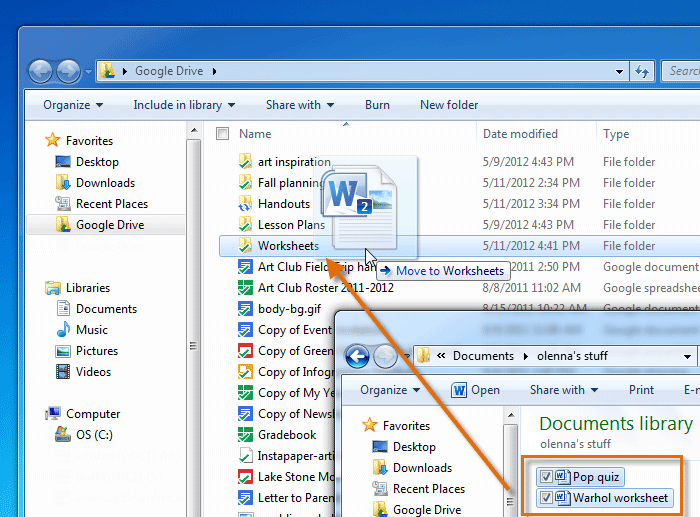This screenshot has height=517, width=700.
Task: Open the Organize dropdown in Google Drive window
Action: click(73, 105)
